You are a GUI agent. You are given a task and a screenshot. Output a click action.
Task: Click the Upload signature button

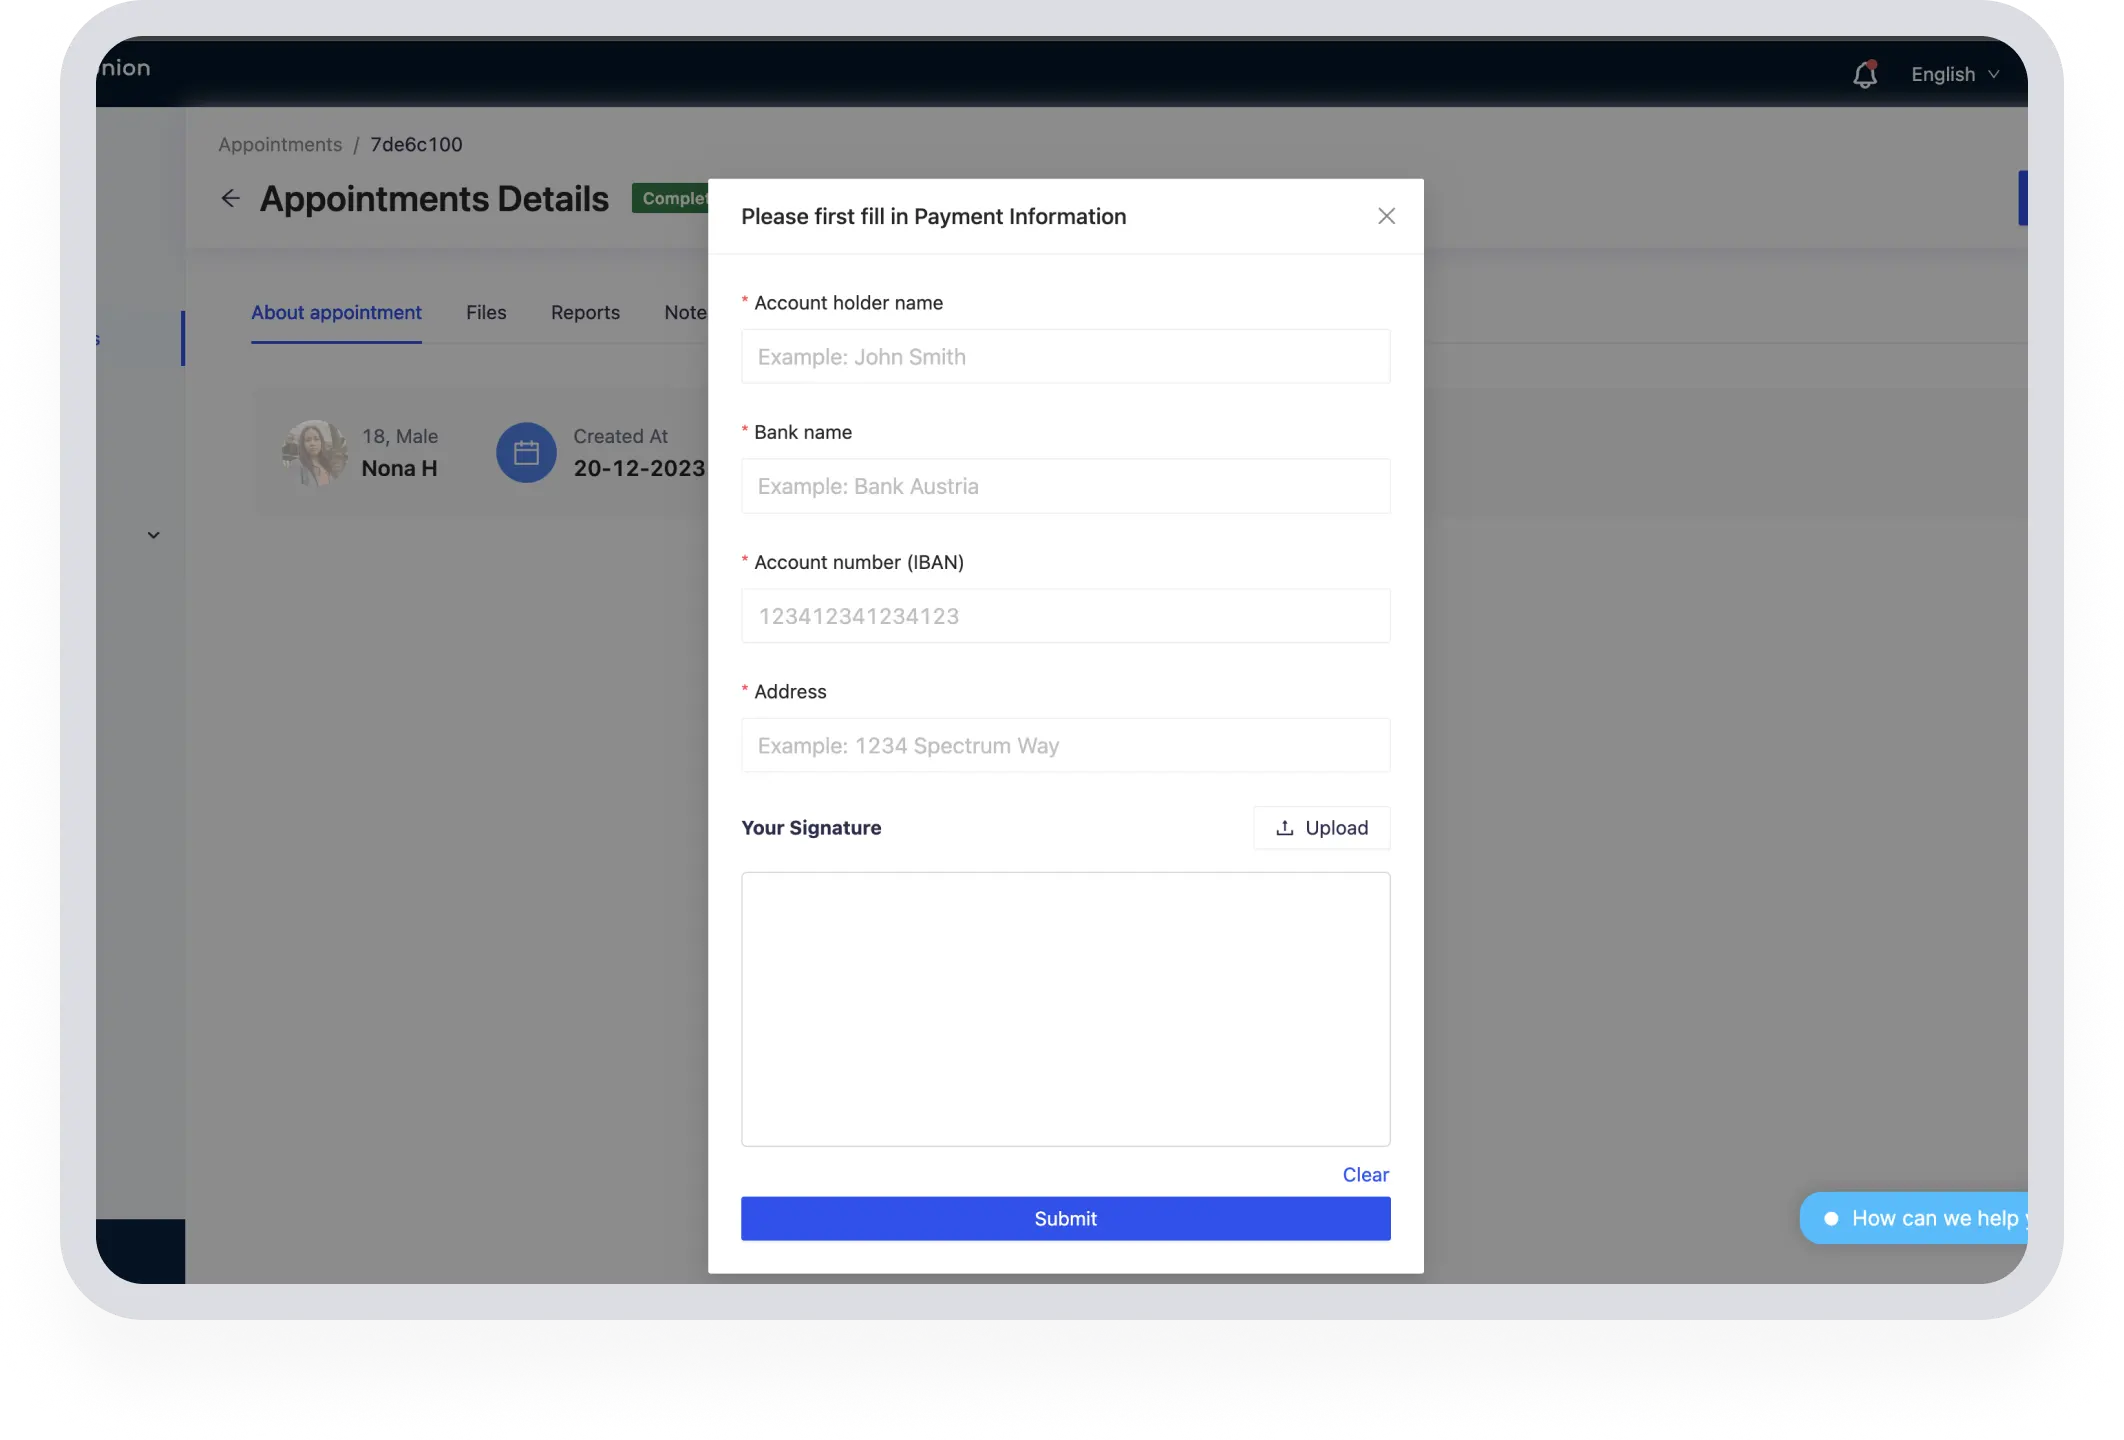[x=1321, y=828]
